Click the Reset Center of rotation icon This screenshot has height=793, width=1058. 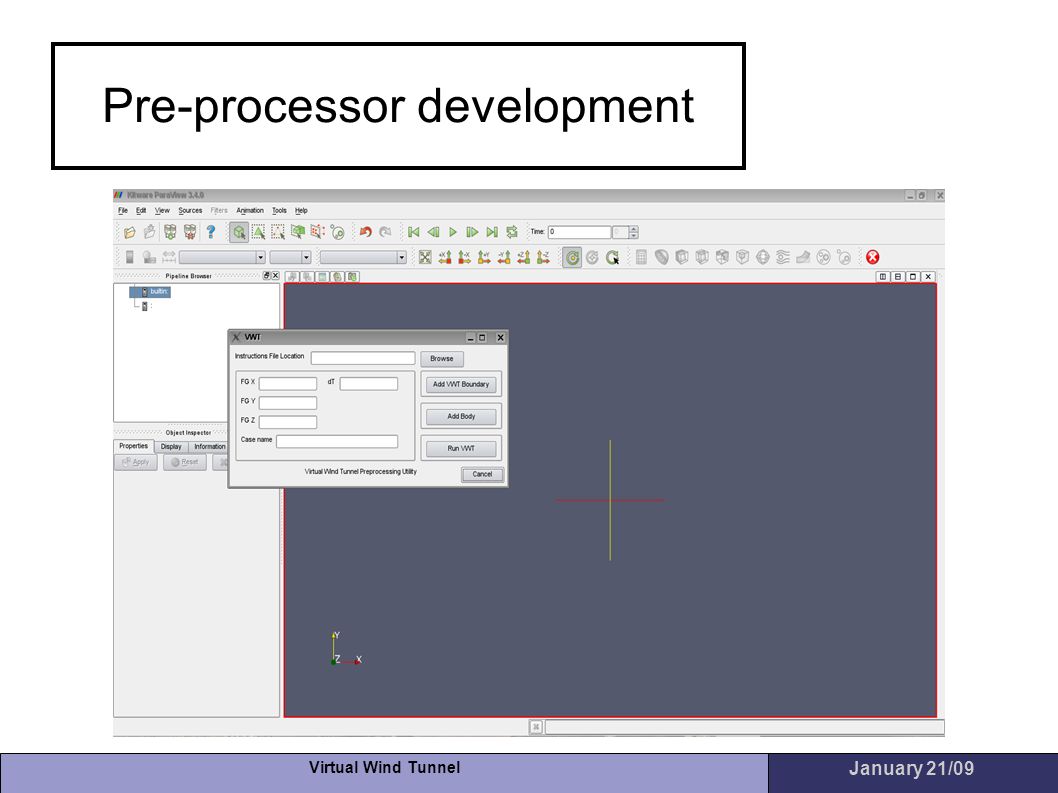click(592, 257)
